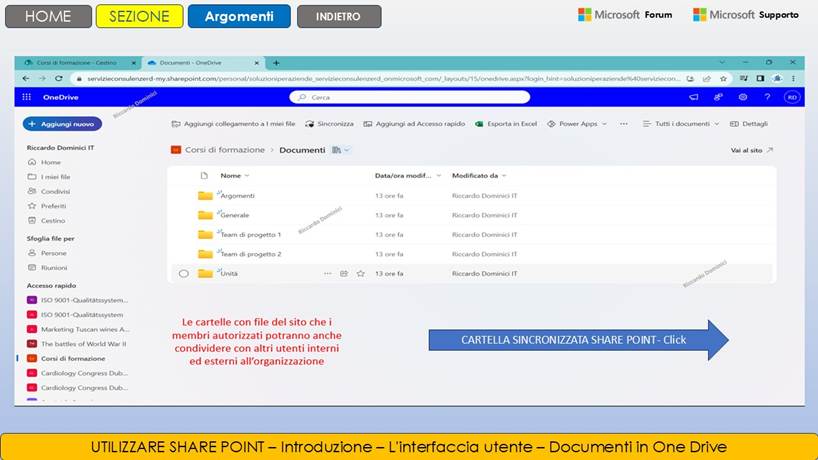Open the Microsoft Supporto link
The width and height of the screenshot is (818, 460).
pos(745,15)
